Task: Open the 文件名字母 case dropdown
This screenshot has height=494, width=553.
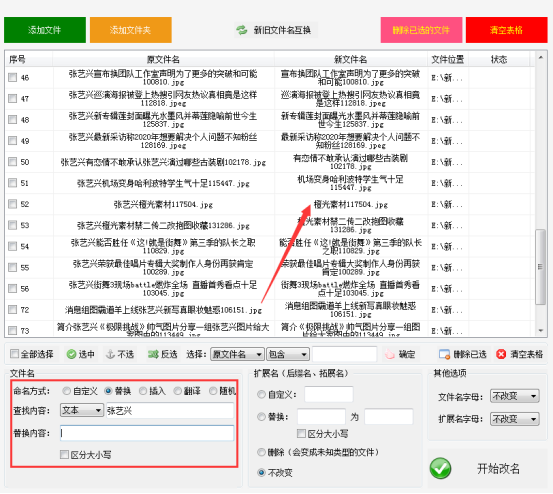Action: point(515,397)
